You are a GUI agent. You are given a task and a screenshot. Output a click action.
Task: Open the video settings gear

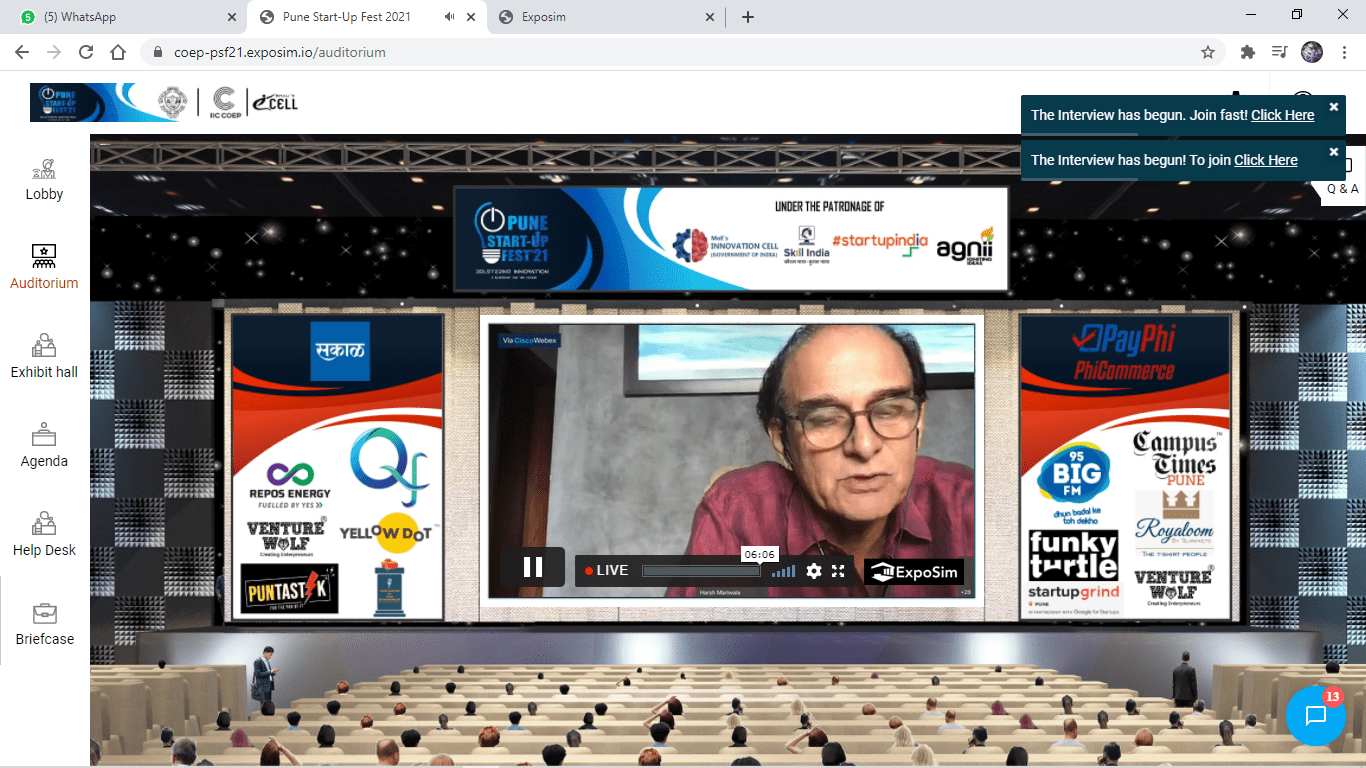tap(814, 571)
